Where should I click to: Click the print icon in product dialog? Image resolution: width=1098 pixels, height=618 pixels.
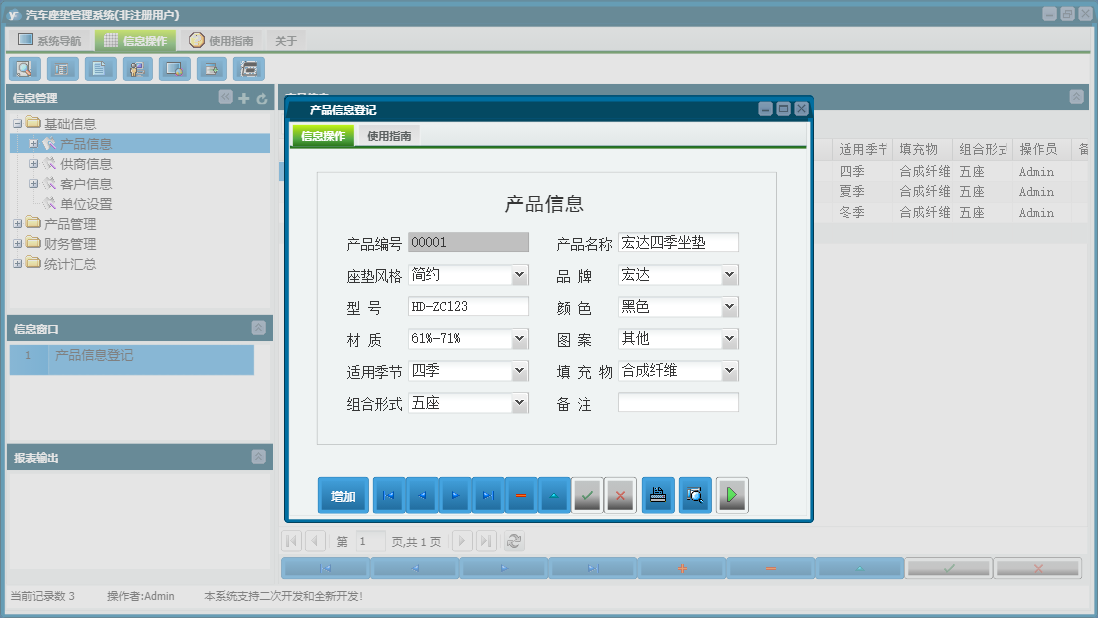tap(658, 496)
